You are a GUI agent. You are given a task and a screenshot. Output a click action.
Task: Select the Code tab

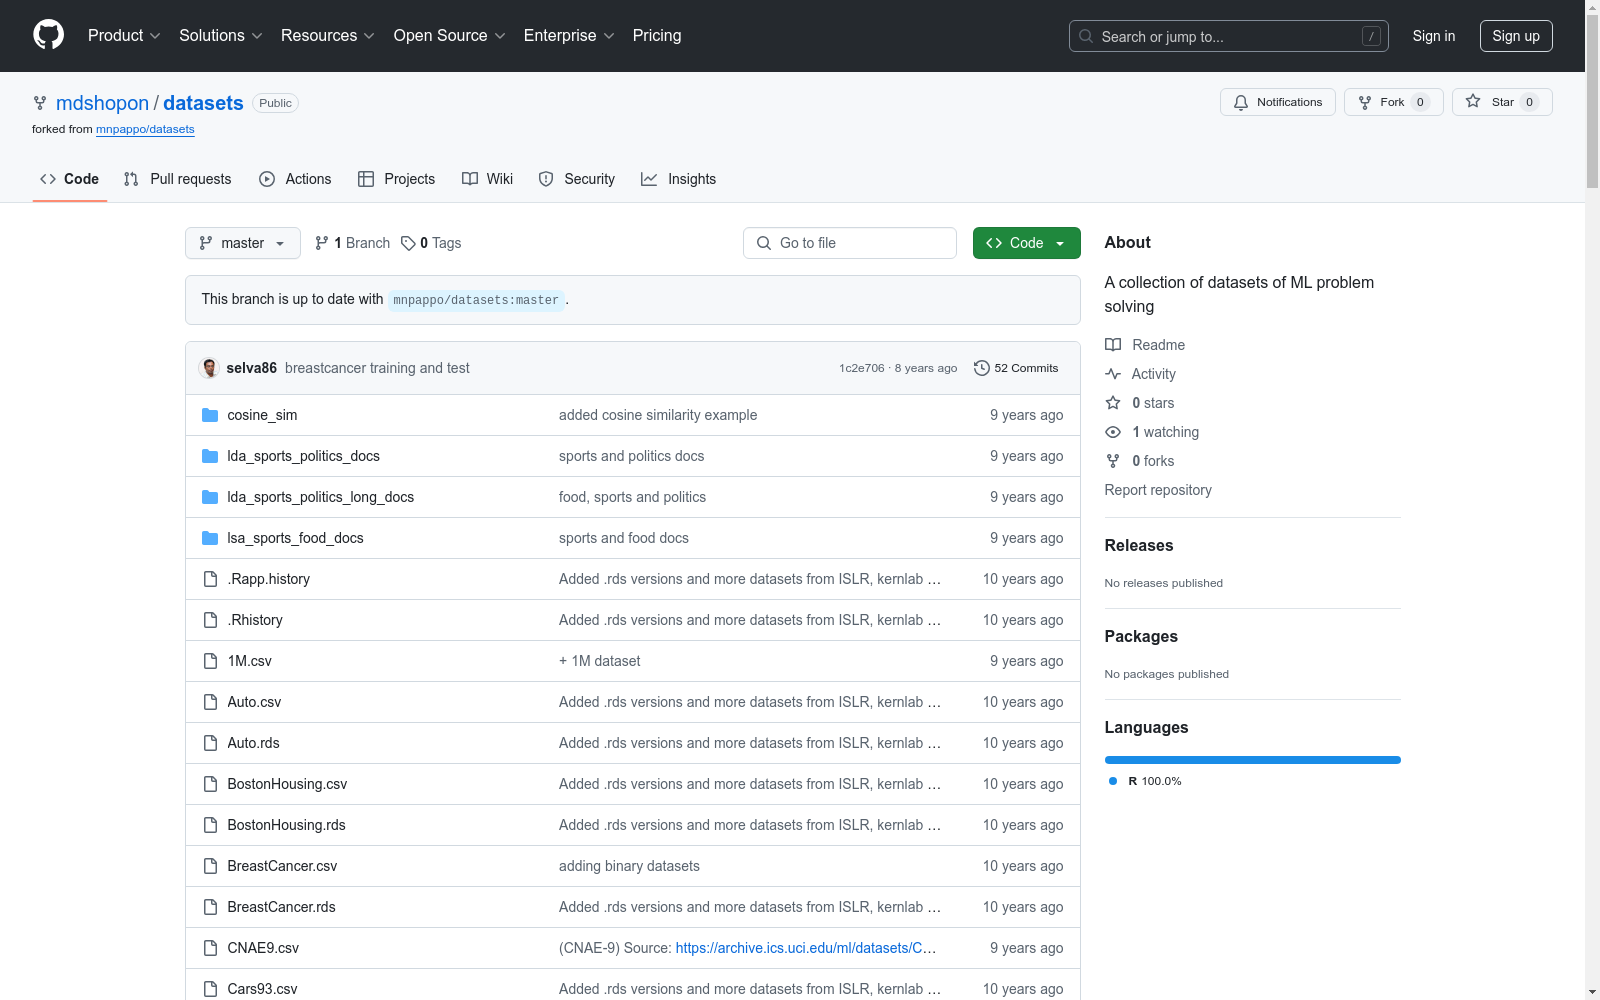(x=69, y=179)
